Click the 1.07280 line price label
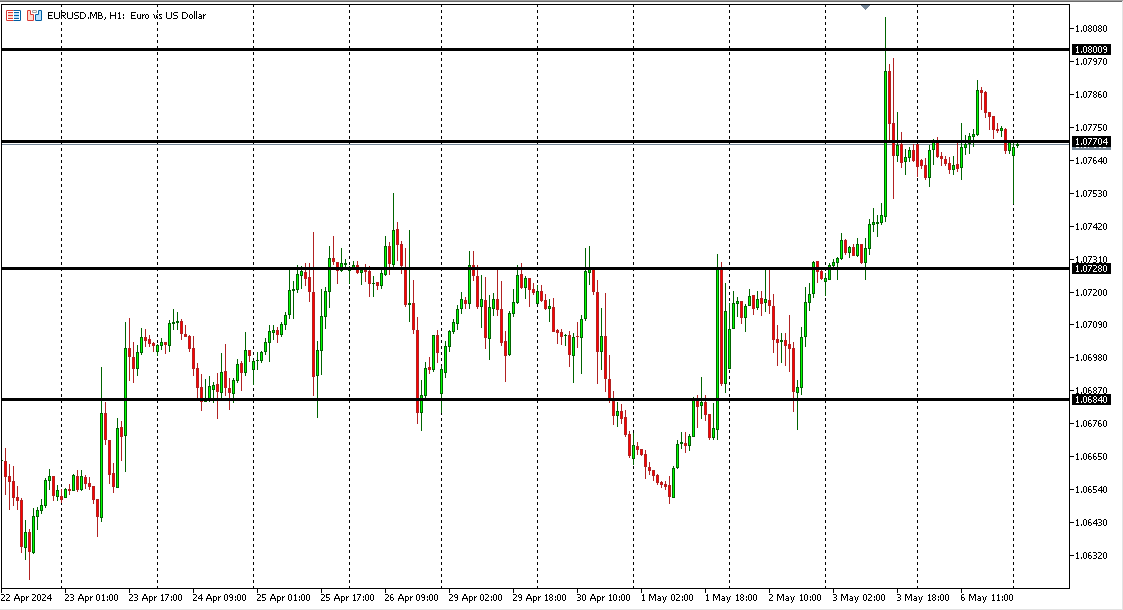Viewport: 1123px width, 610px height. click(x=1091, y=268)
